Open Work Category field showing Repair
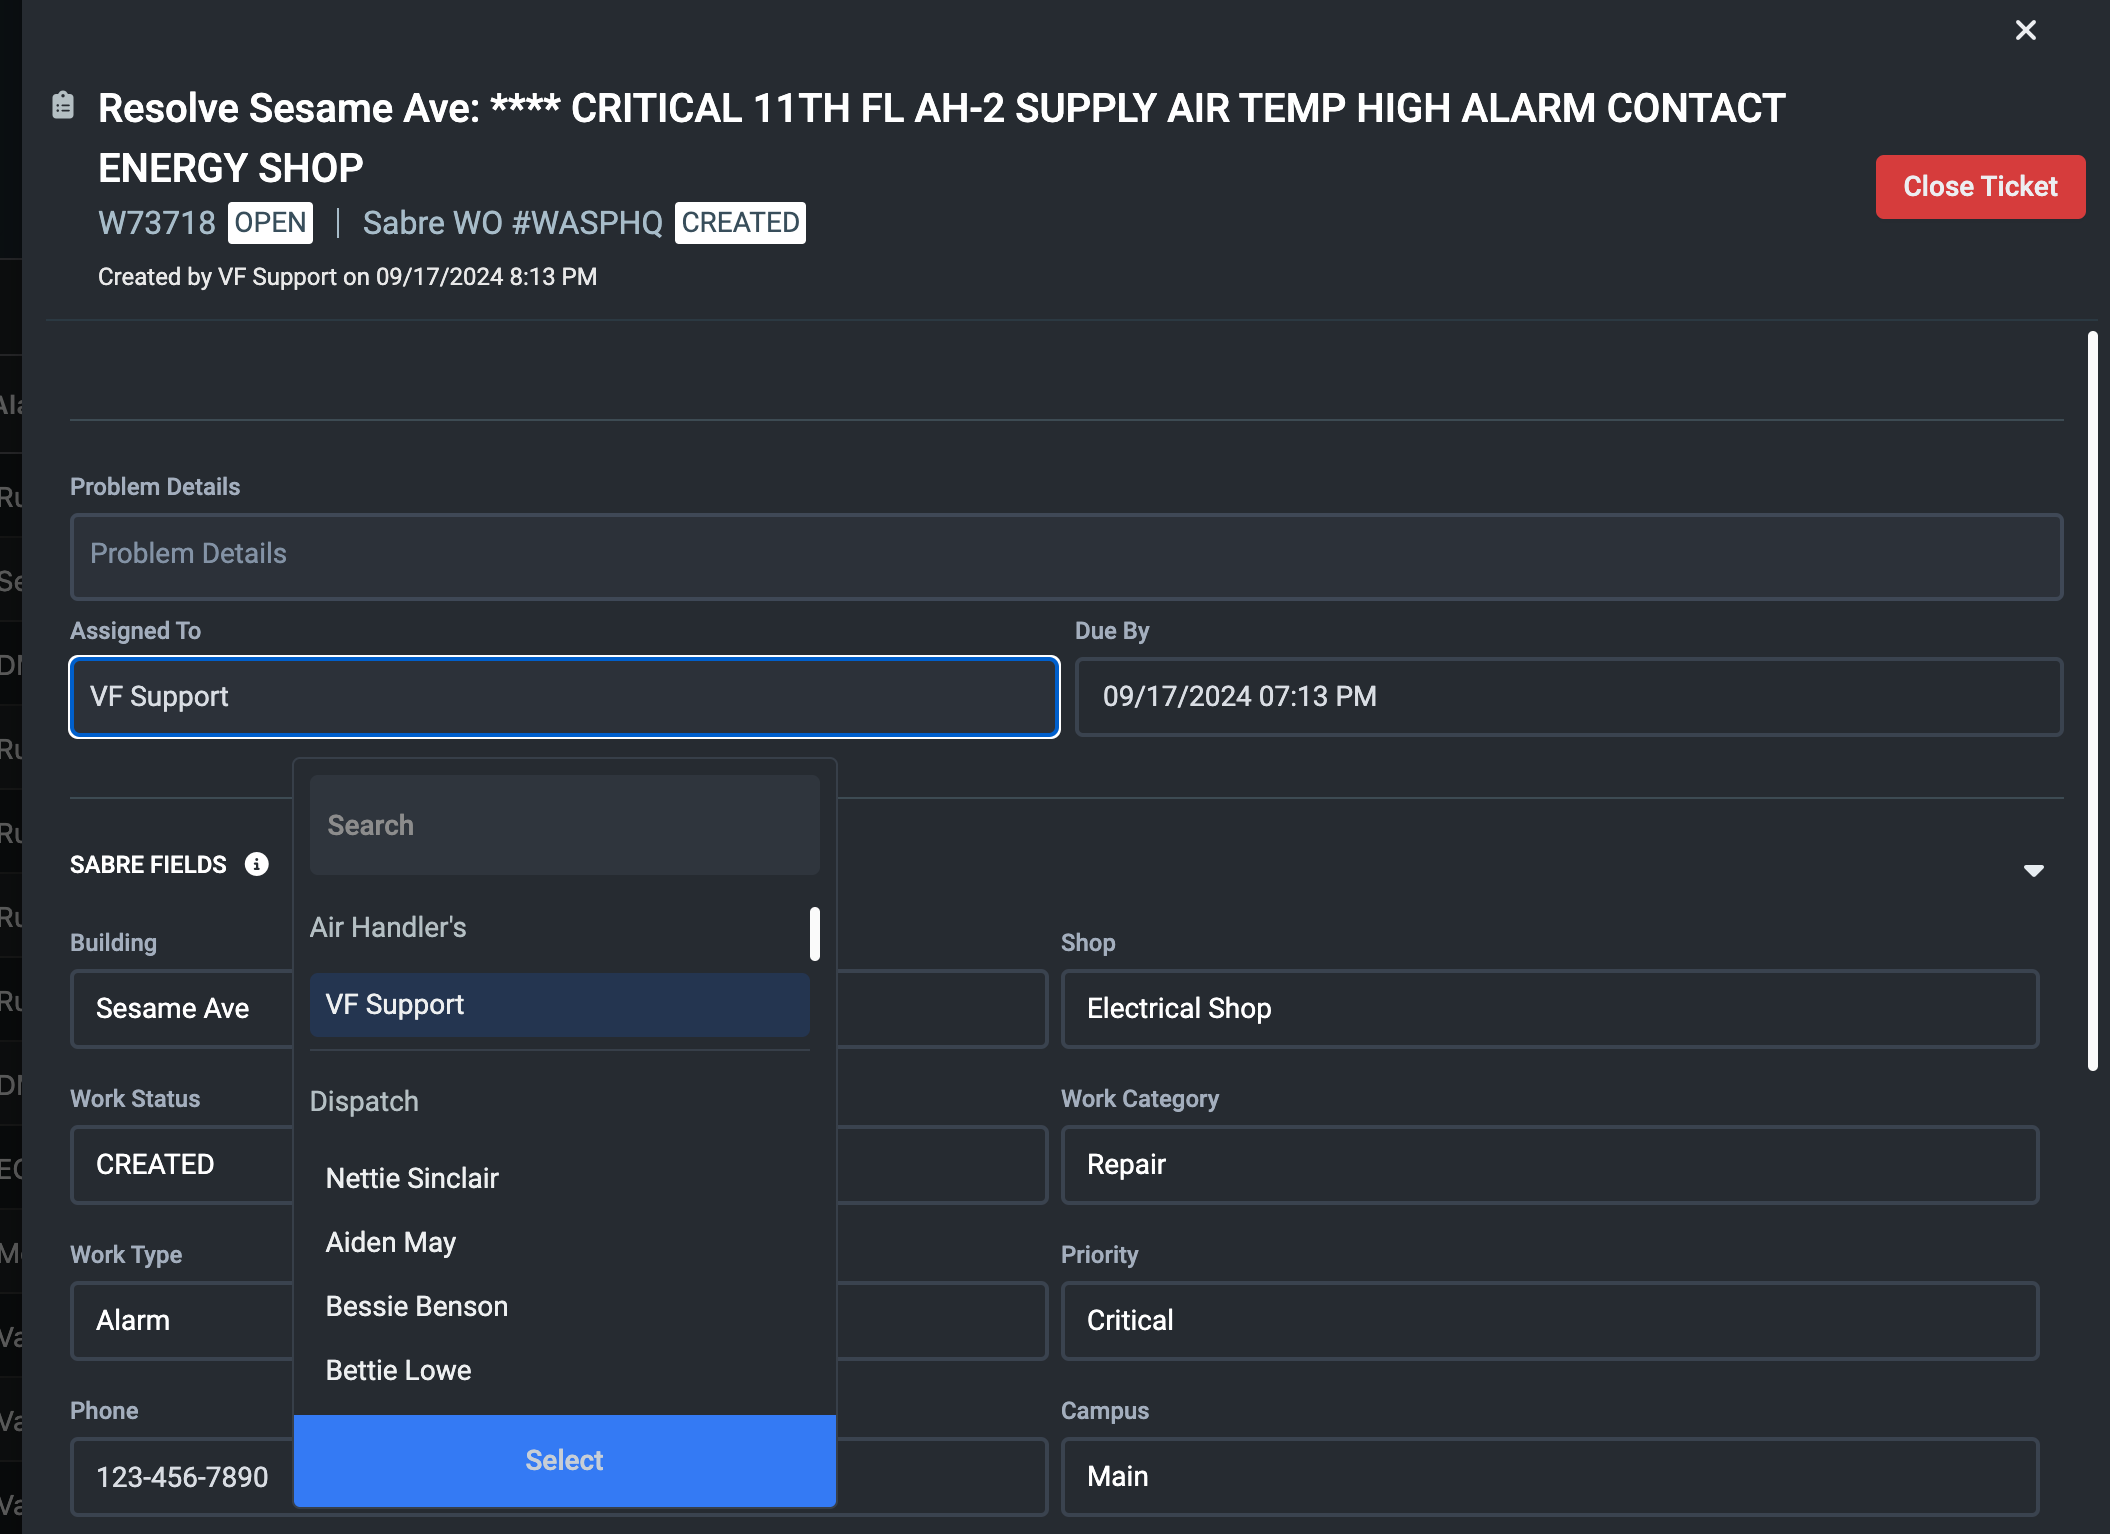2110x1534 pixels. point(1549,1164)
